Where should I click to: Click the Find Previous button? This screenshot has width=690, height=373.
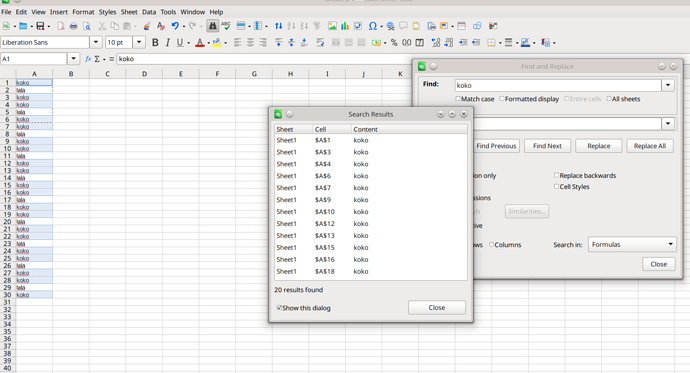(x=496, y=146)
